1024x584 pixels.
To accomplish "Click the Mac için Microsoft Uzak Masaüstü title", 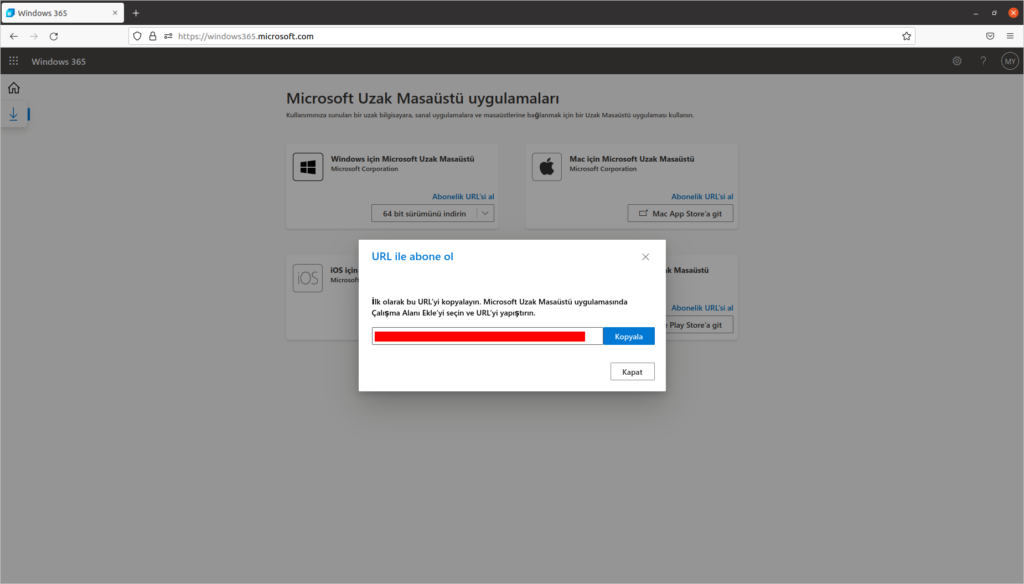I will point(632,159).
